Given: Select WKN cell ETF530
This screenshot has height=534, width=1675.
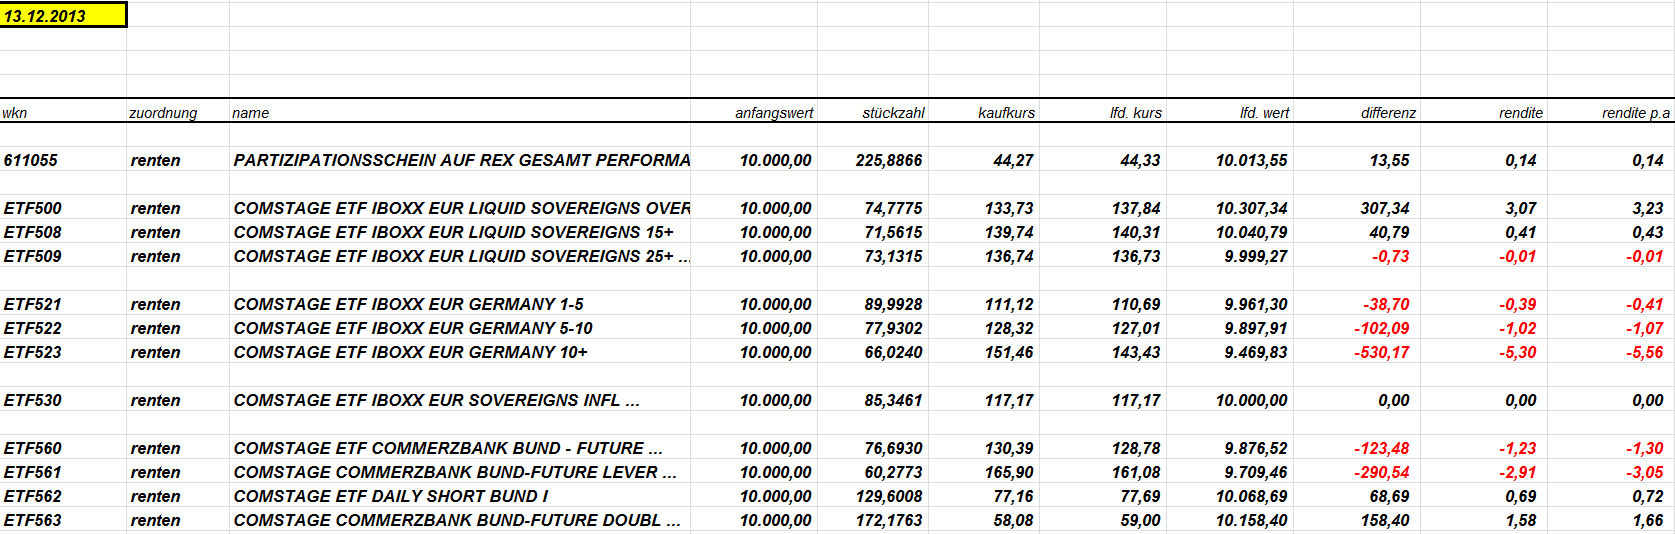Looking at the screenshot, I should coord(63,399).
